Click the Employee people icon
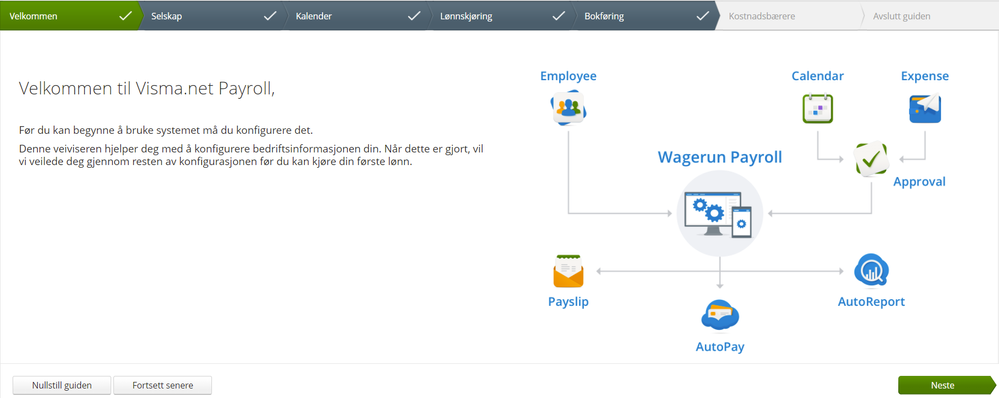The image size is (999, 398). tap(568, 107)
